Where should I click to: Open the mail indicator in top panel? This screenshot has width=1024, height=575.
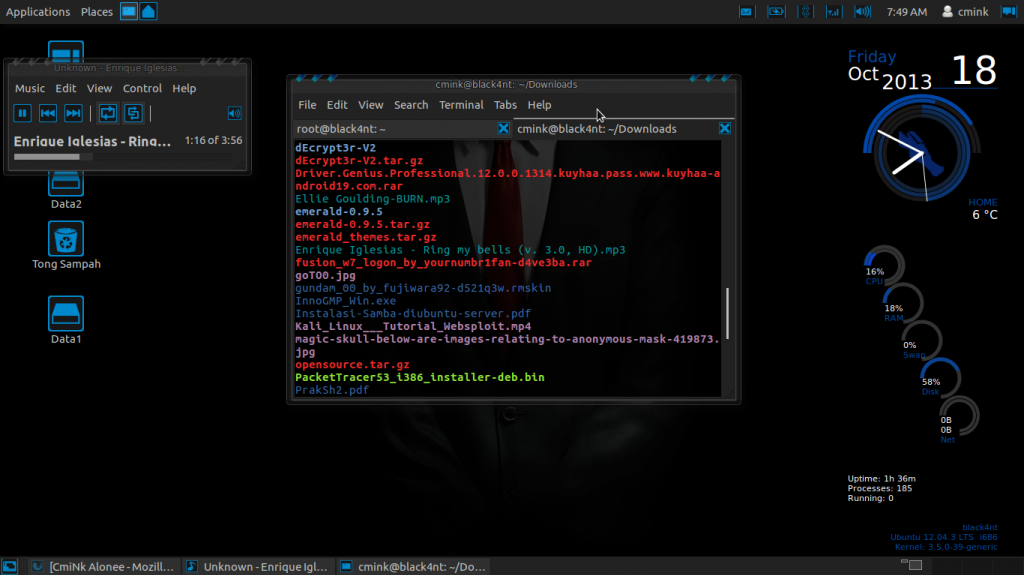[746, 12]
